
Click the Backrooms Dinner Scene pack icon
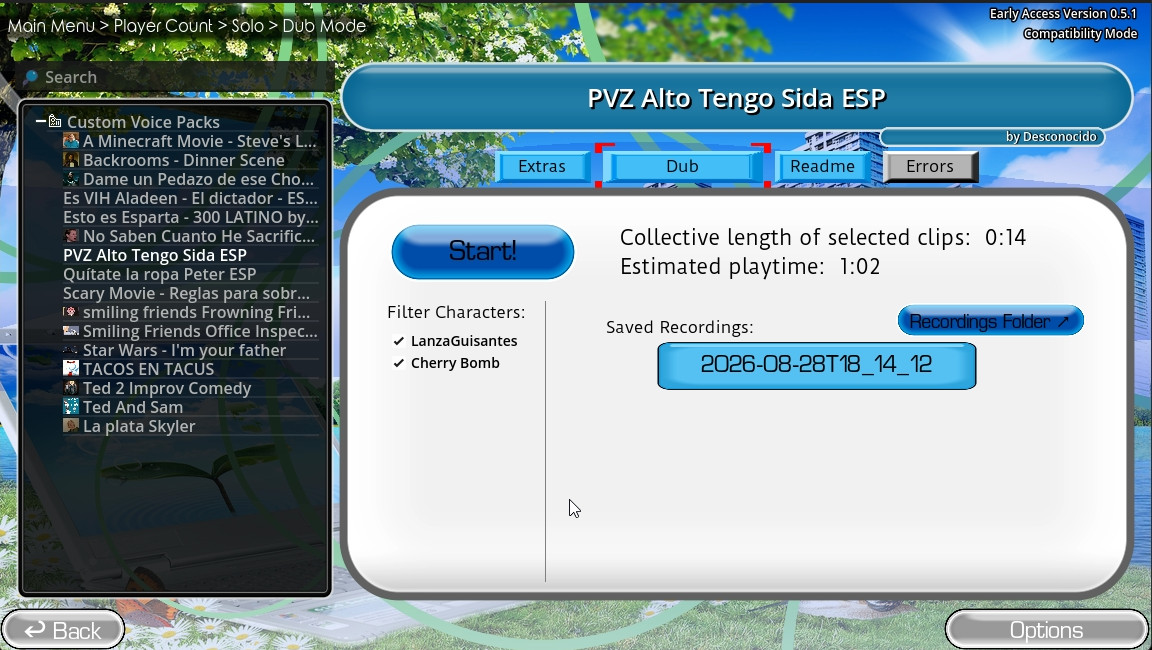(x=71, y=160)
